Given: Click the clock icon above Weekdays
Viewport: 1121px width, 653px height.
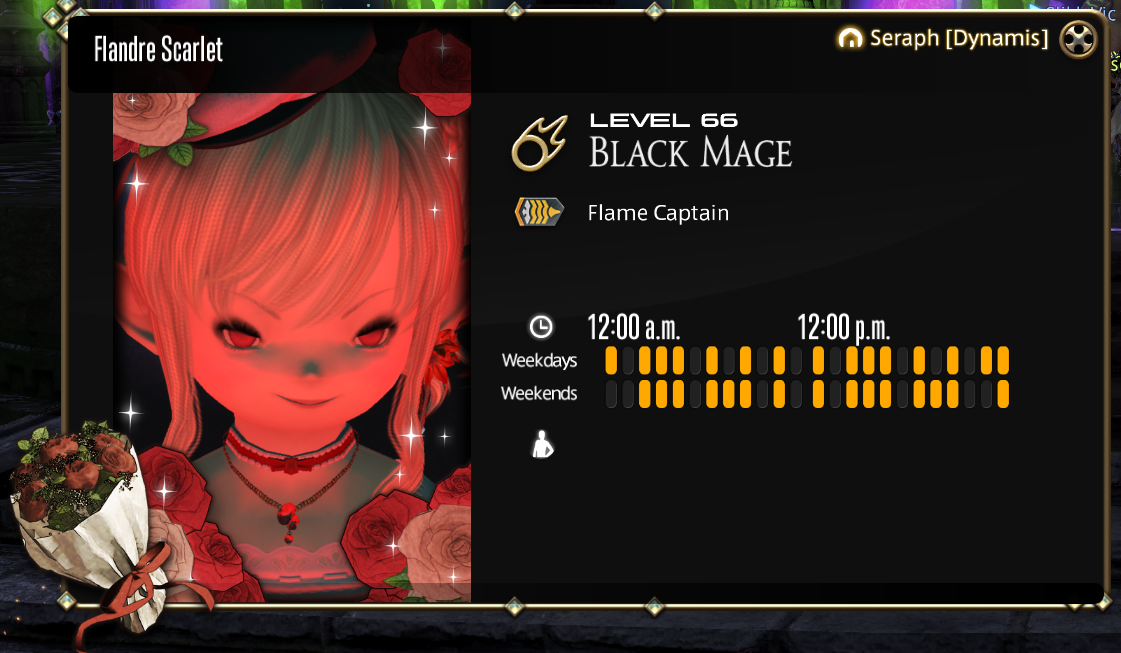Looking at the screenshot, I should 540,327.
